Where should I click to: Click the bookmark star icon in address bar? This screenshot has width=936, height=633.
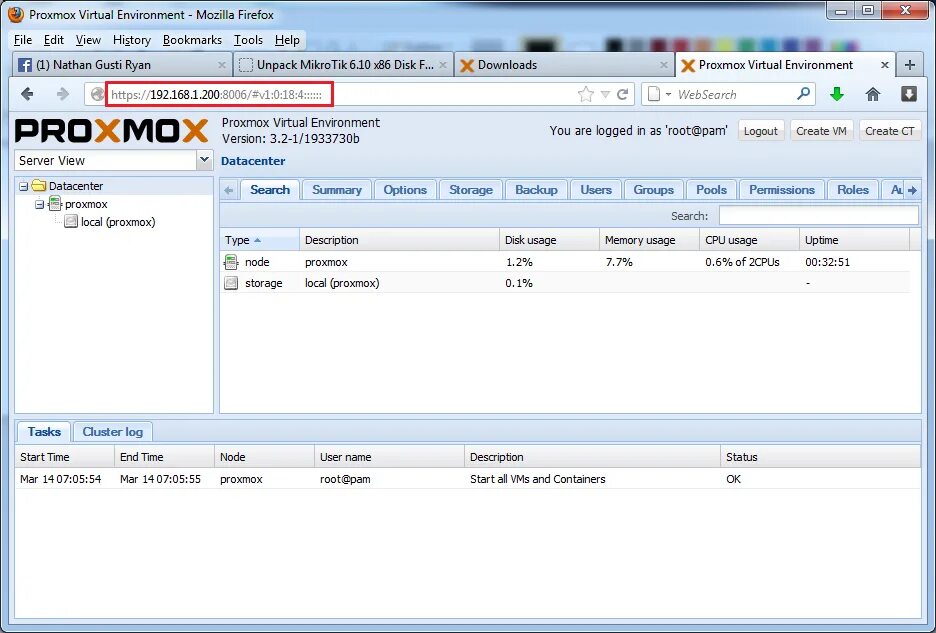click(586, 94)
